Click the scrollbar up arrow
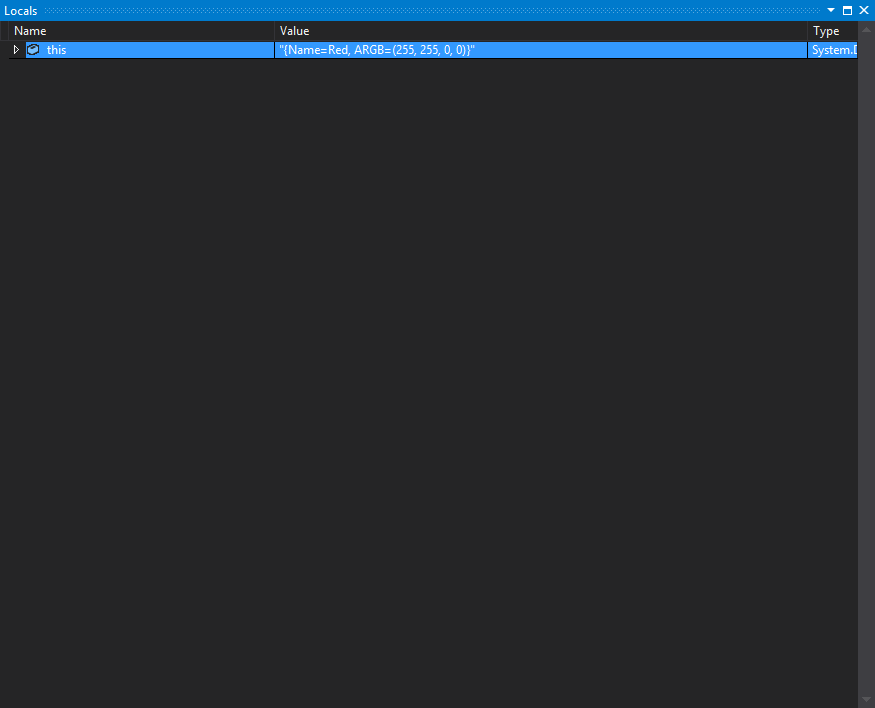Image resolution: width=875 pixels, height=708 pixels. (866, 27)
